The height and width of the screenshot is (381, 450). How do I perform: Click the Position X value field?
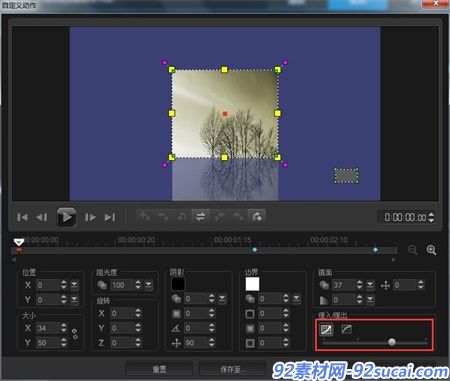48,285
